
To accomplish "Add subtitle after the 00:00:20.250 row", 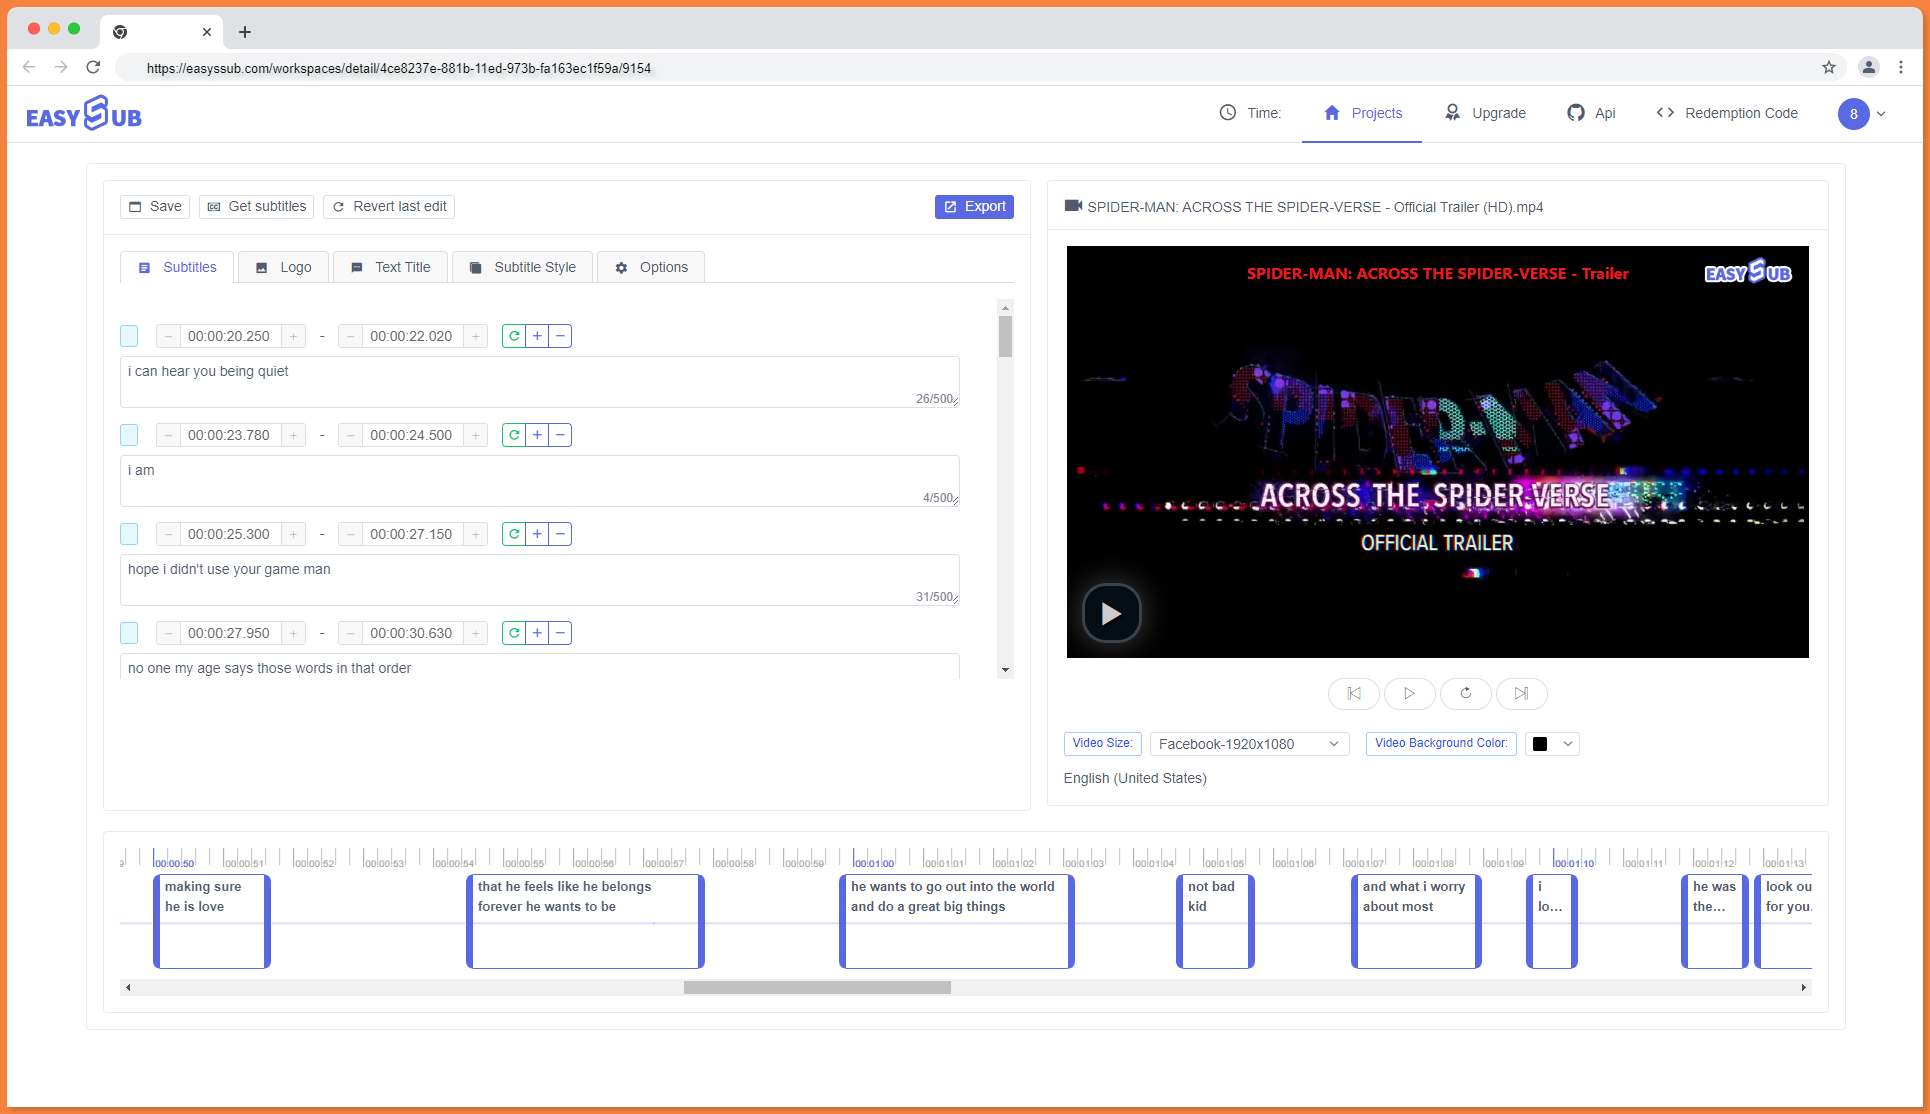I will click(537, 336).
